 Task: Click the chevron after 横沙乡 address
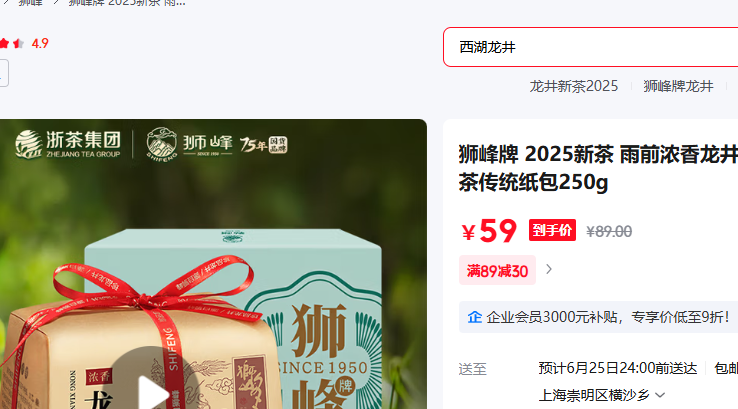point(660,395)
